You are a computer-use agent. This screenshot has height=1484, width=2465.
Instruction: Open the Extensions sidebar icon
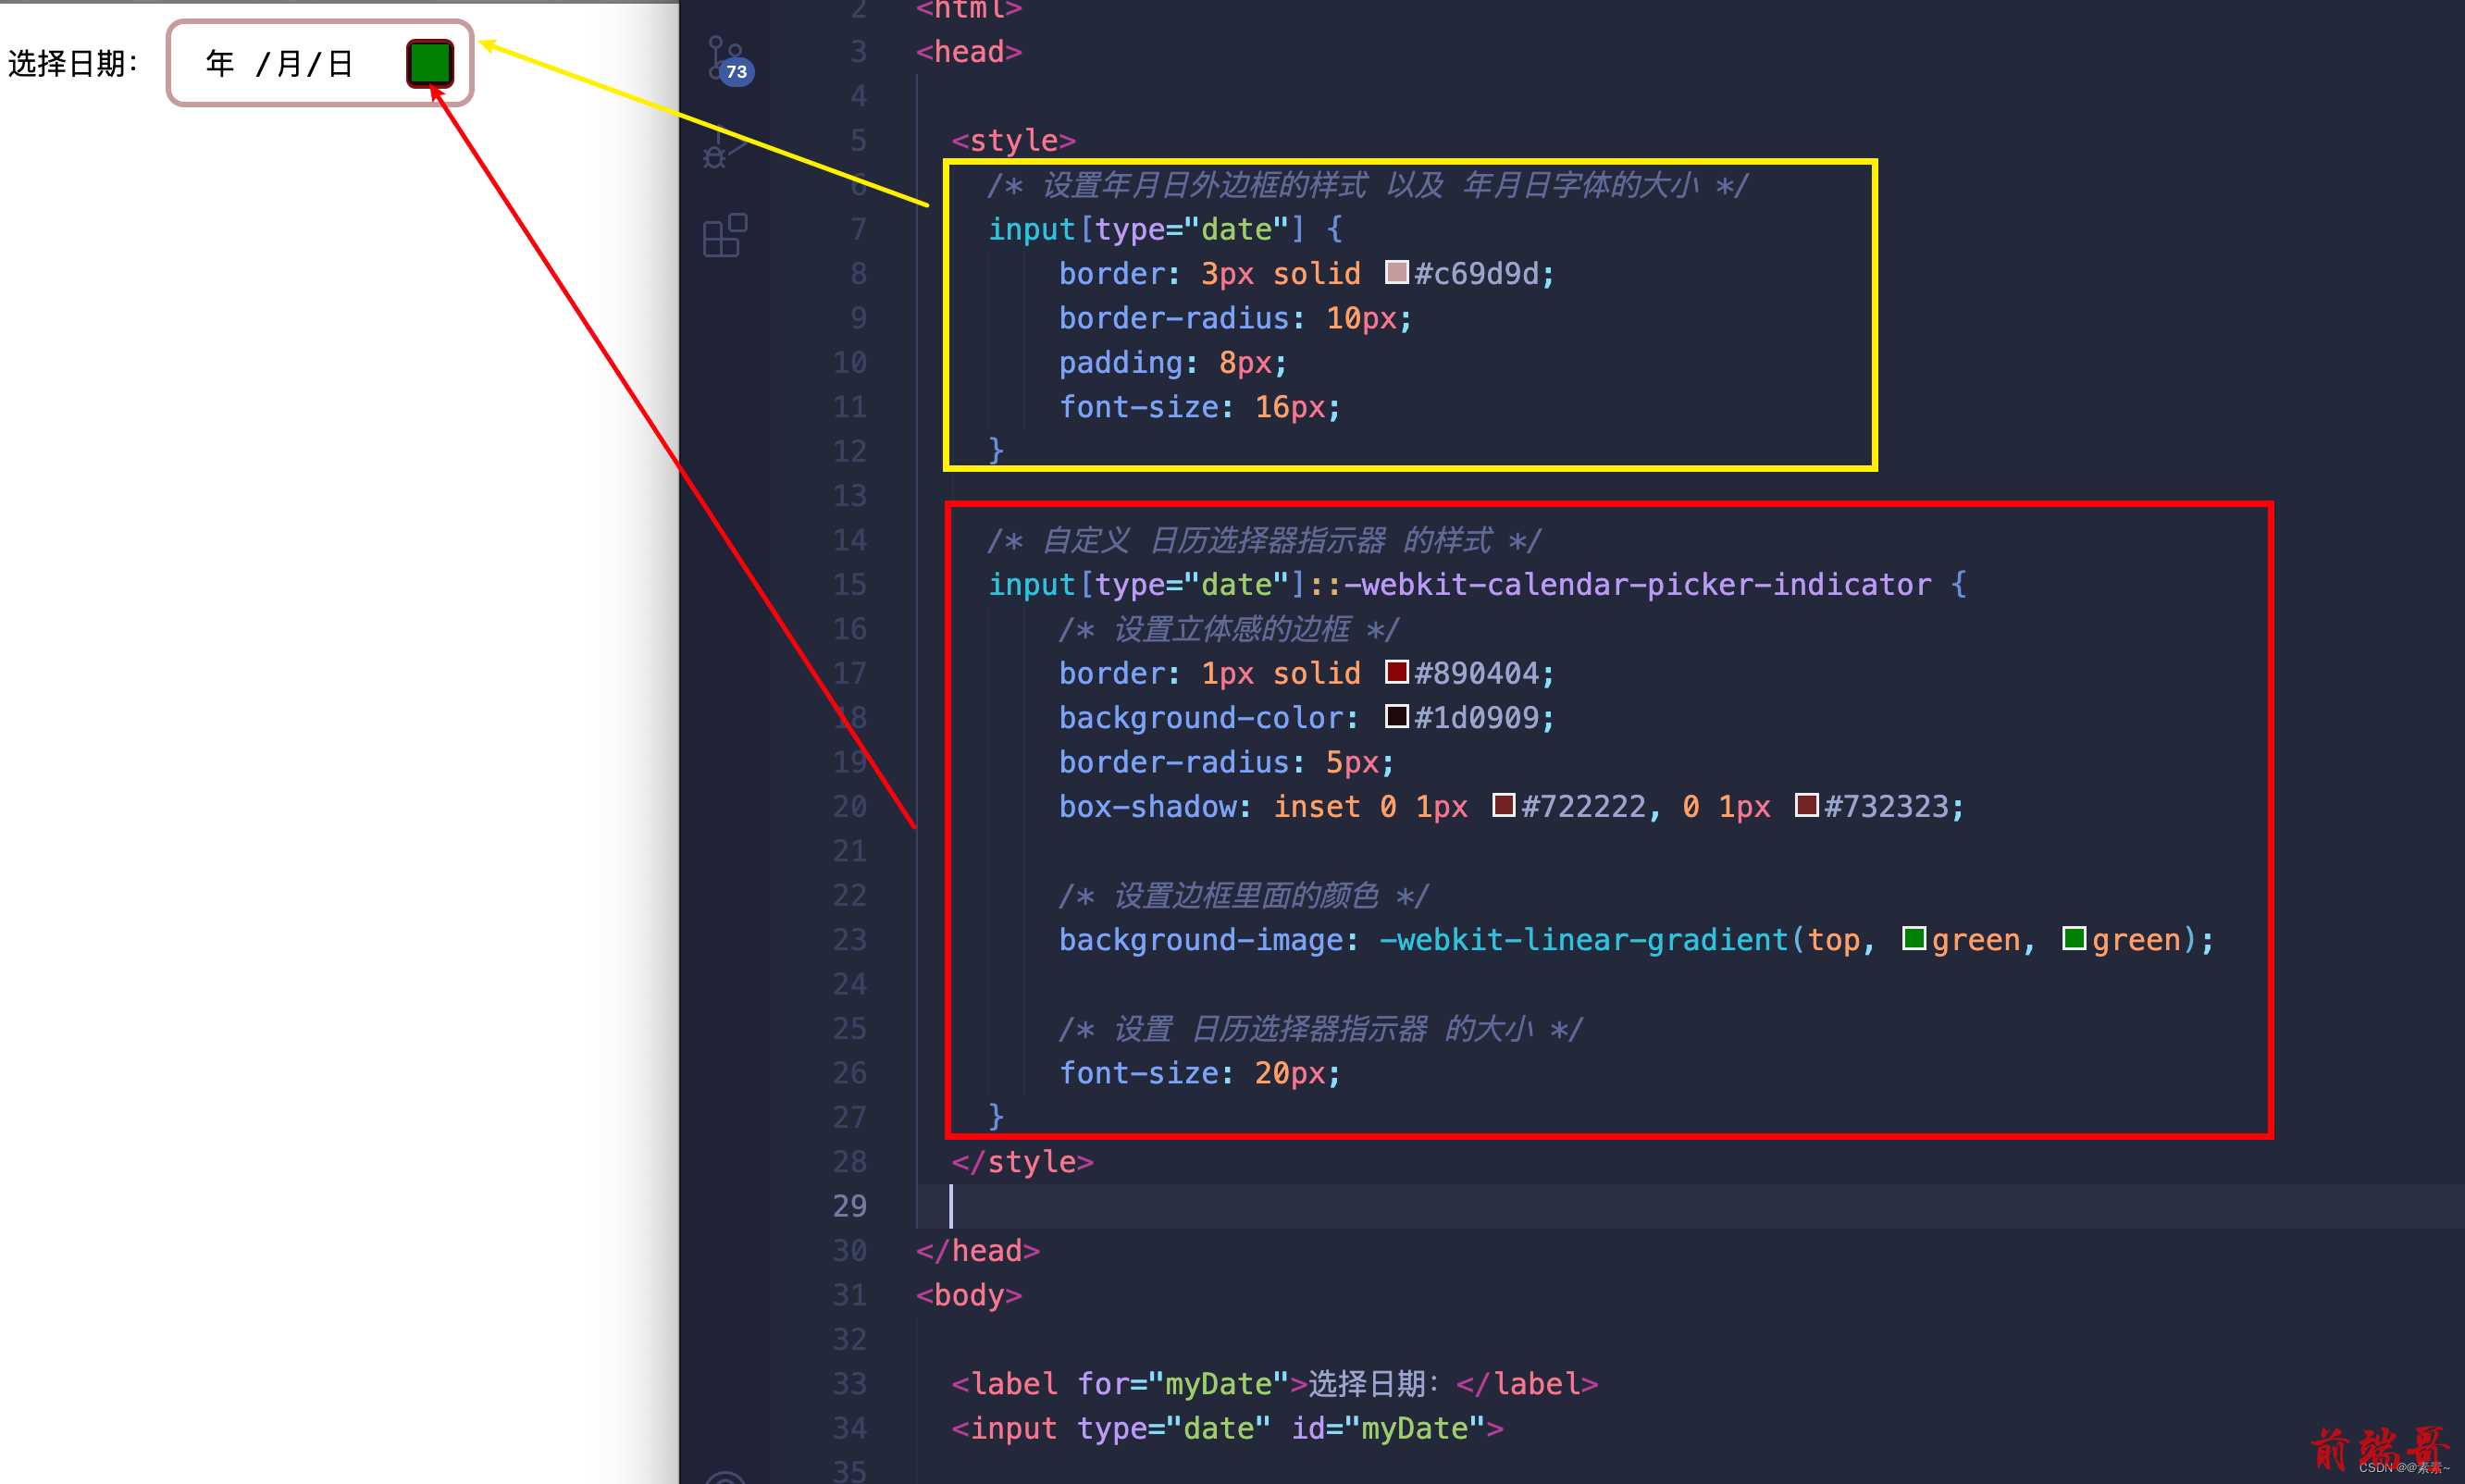tap(725, 235)
